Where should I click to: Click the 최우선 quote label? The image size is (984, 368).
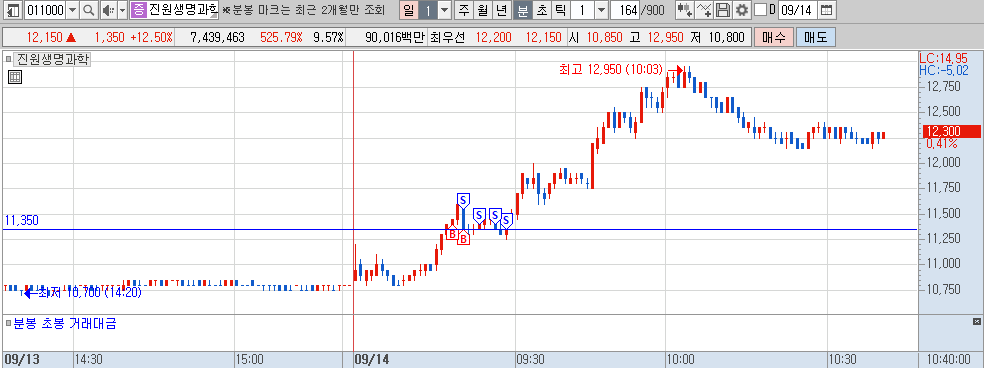[x=447, y=37]
